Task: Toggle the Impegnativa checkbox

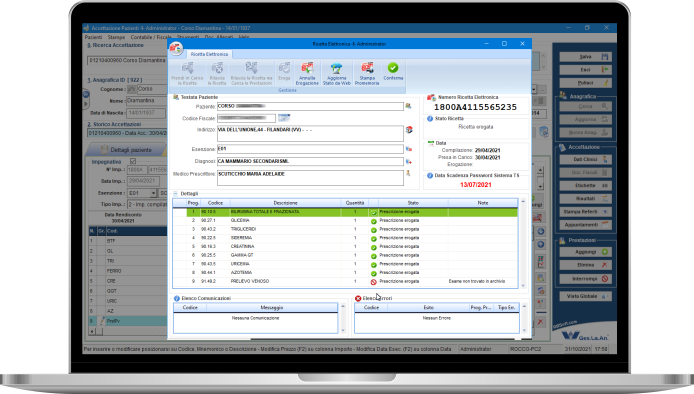Action: [x=133, y=162]
